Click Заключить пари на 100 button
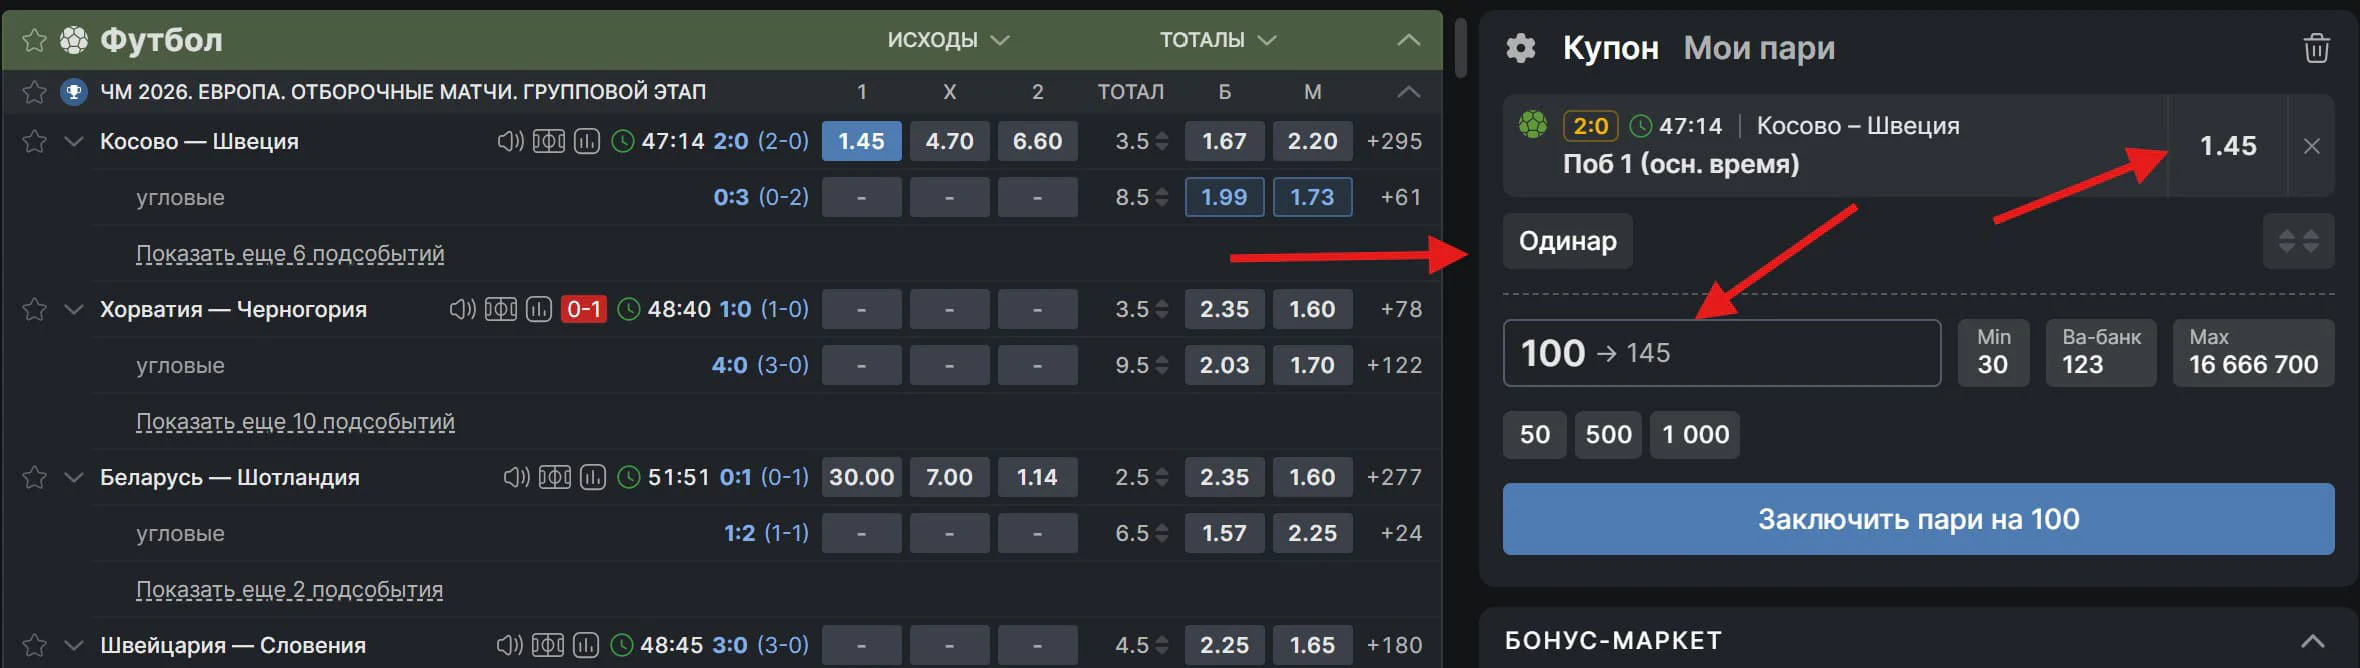 pos(1917,519)
